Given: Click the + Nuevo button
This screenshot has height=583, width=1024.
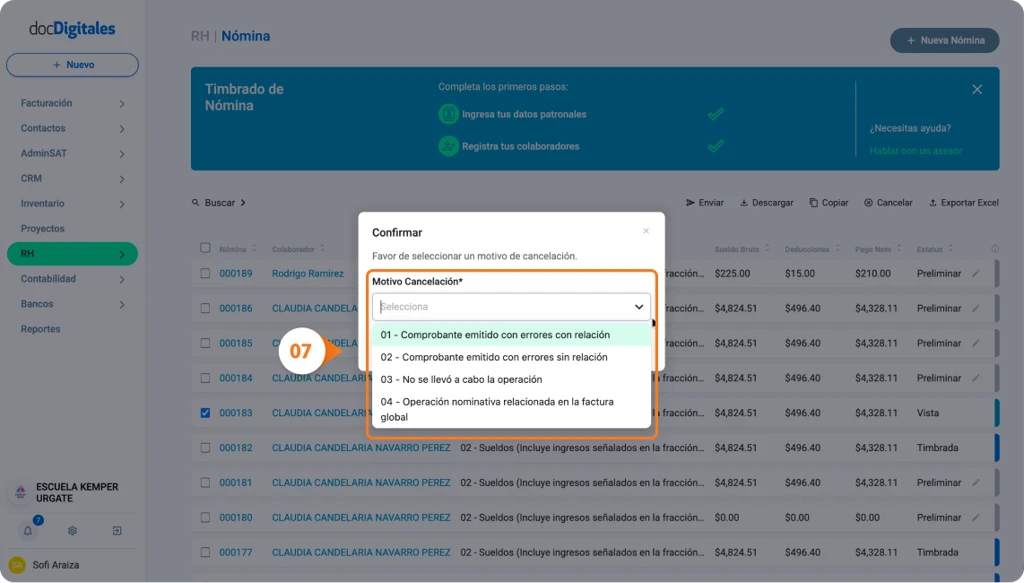Looking at the screenshot, I should click(72, 65).
